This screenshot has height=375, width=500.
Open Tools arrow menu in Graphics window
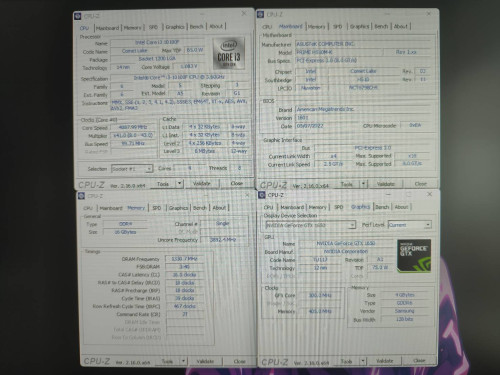pos(363,361)
